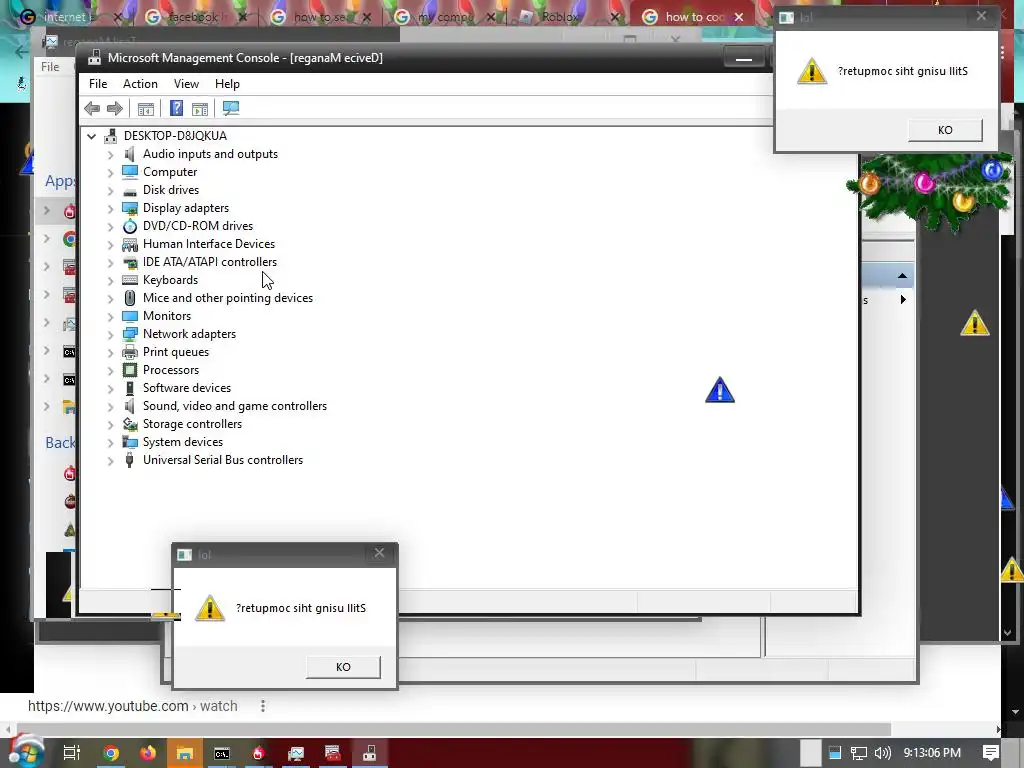Select the Keyboards text row

170,280
